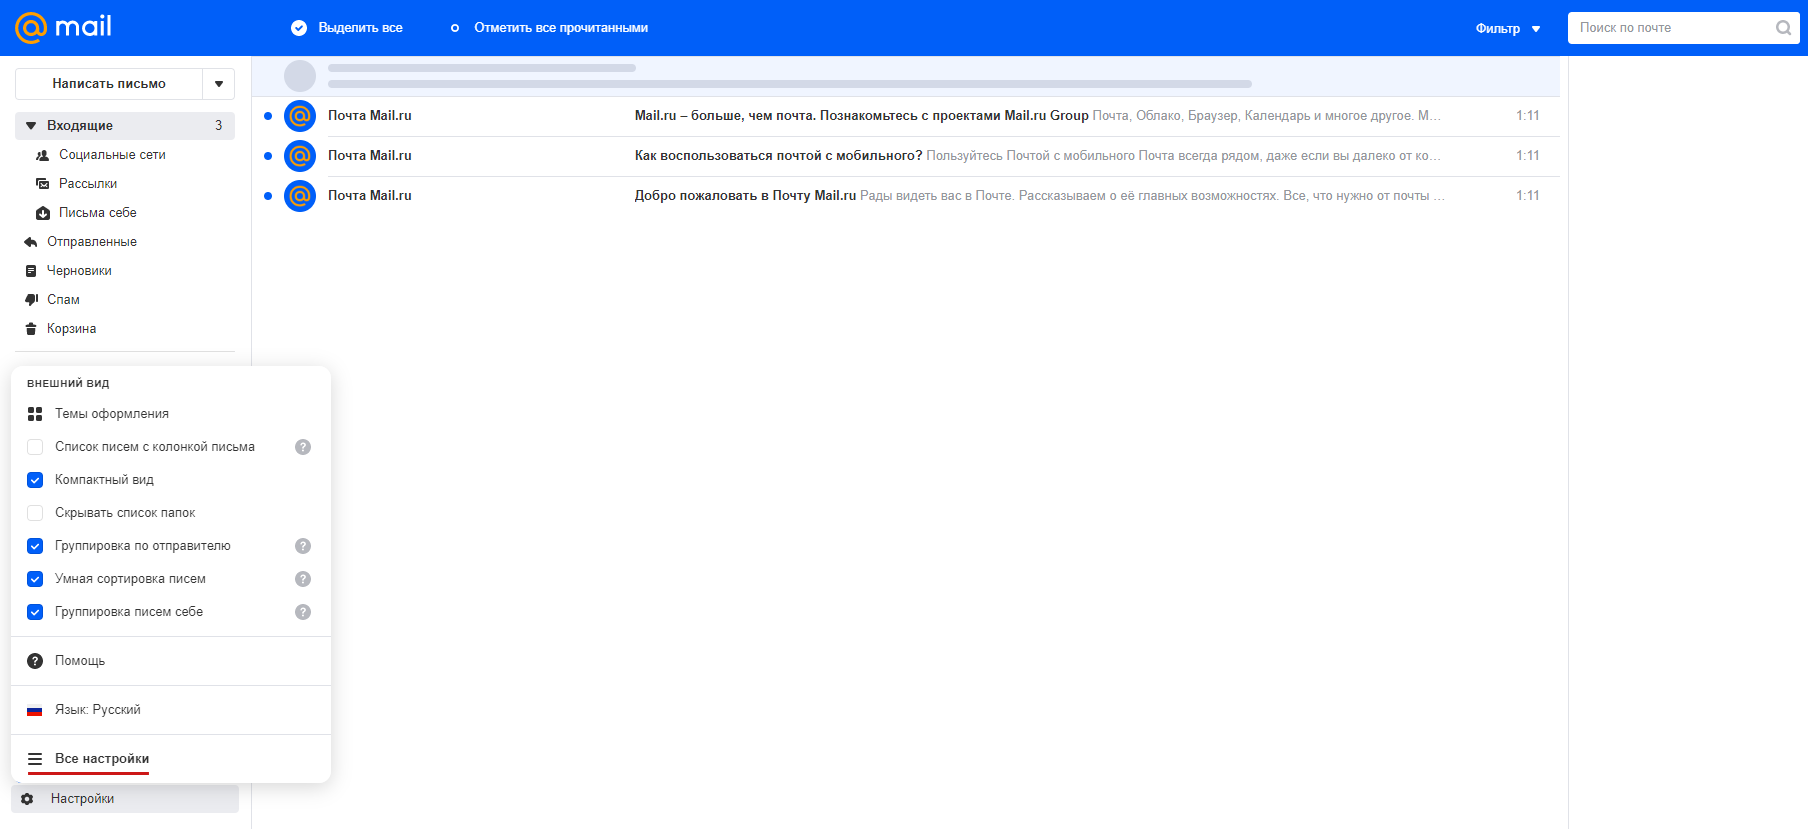Open email Добро пожаловать в Почту Mail.ru
Viewport: 1808px width, 829px height.
(x=906, y=196)
